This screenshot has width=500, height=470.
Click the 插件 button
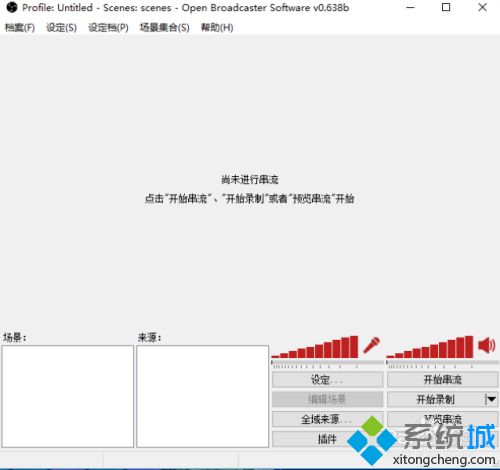tap(327, 439)
